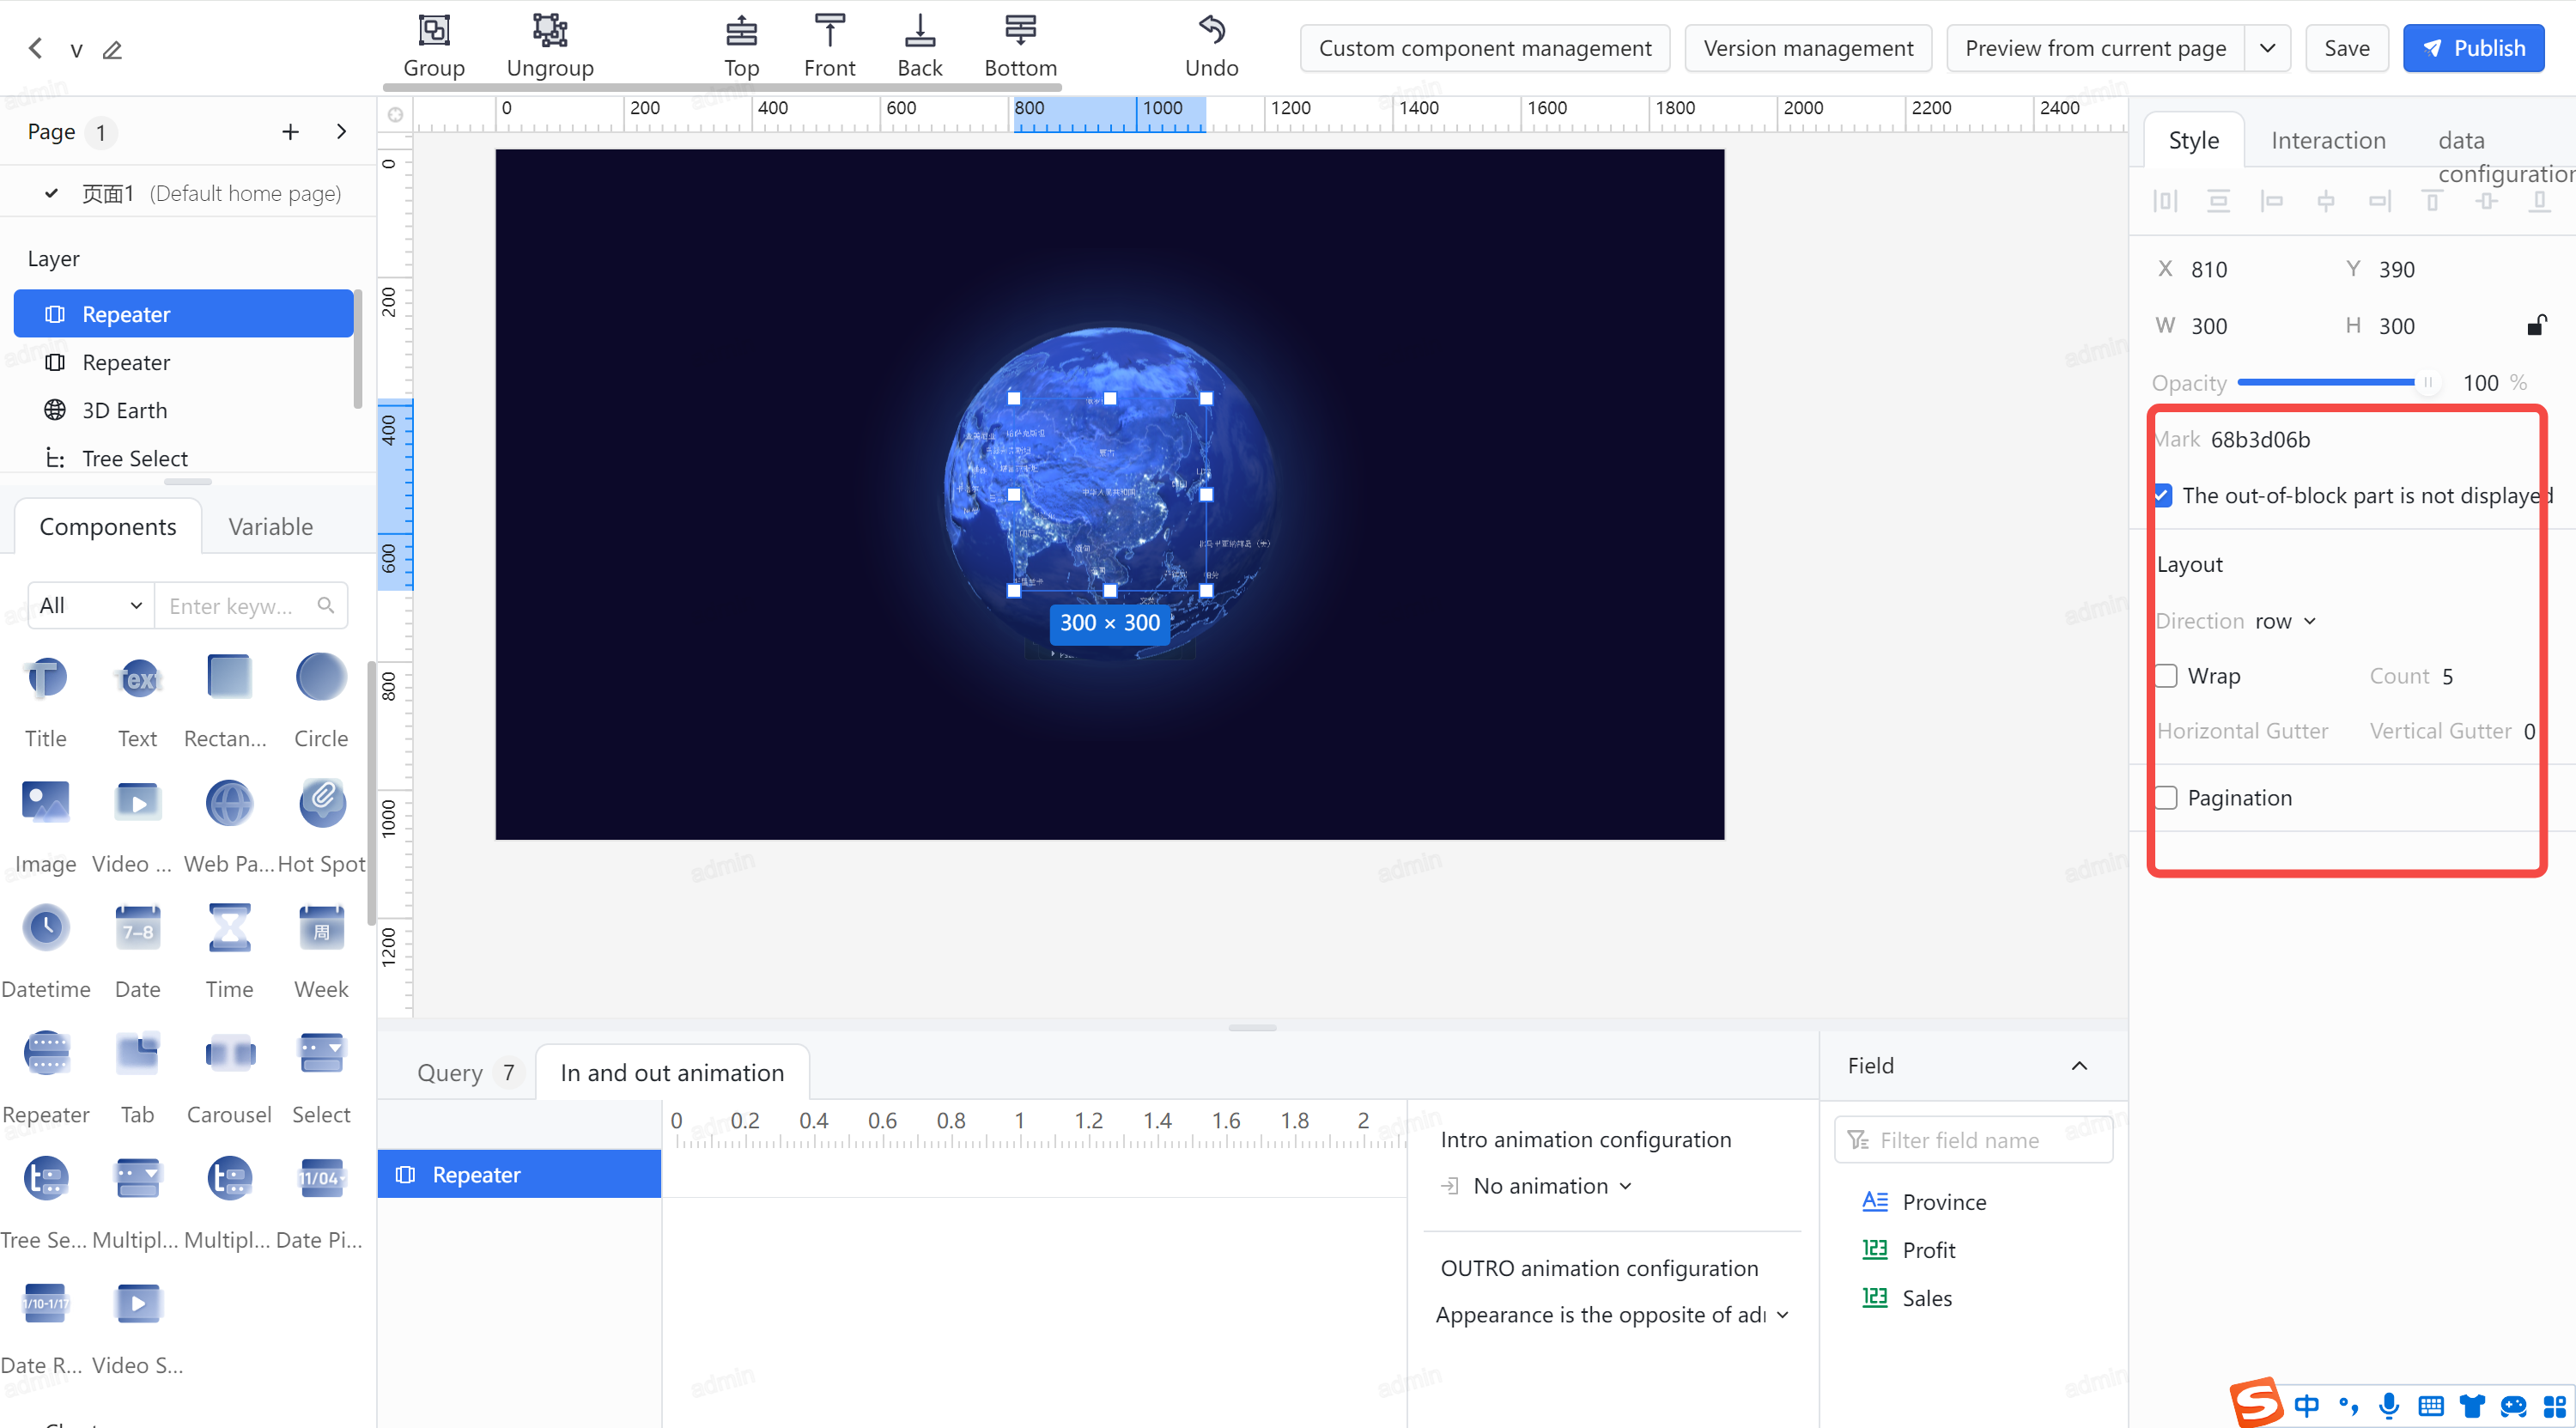Add the Tree Select component from palette
This screenshot has width=2576, height=1428.
pos(45,1203)
